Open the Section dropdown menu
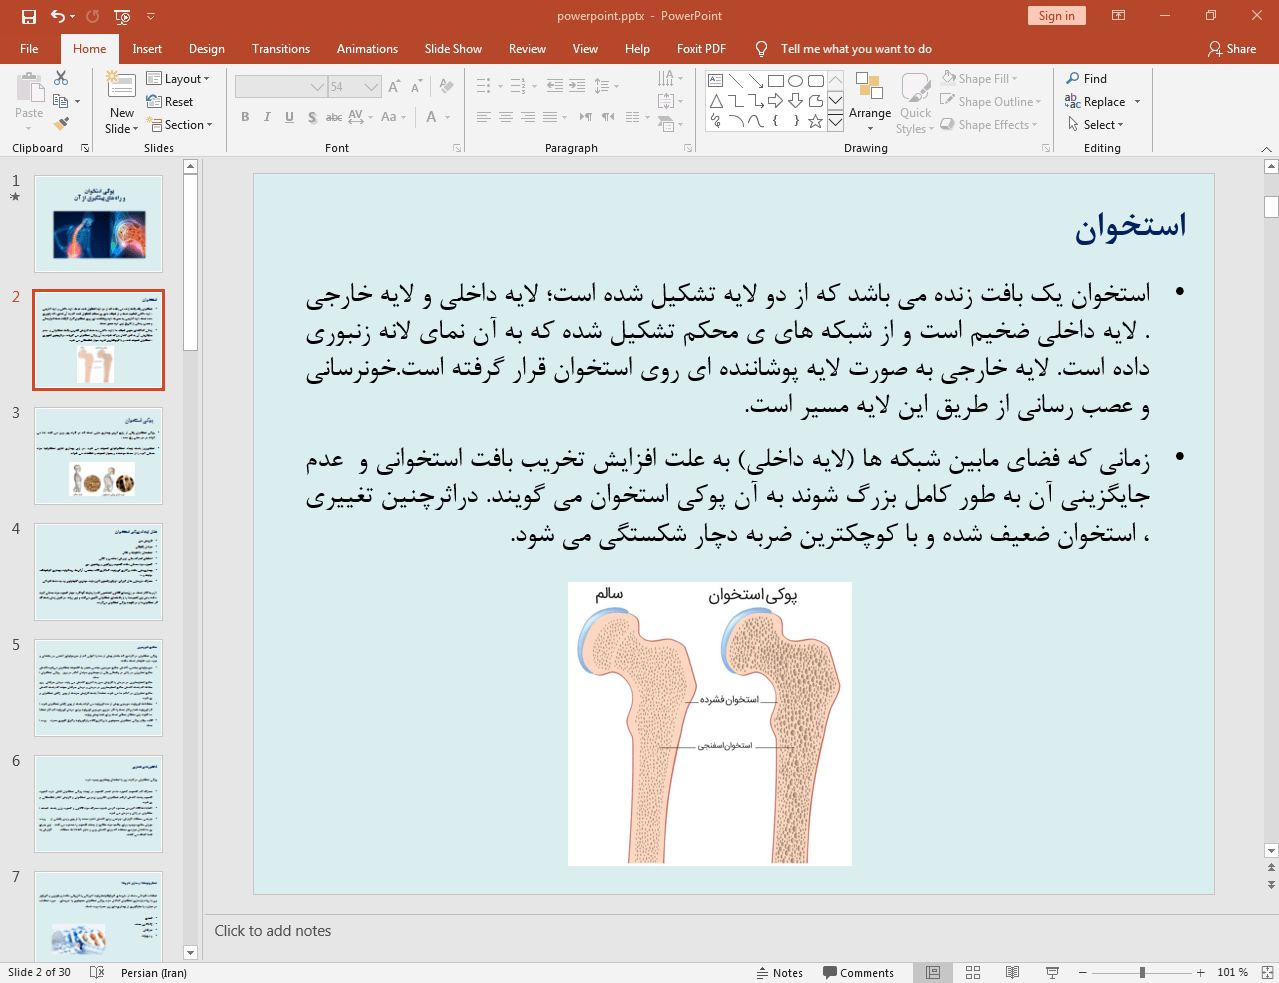Image resolution: width=1279 pixels, height=983 pixels. pos(180,125)
